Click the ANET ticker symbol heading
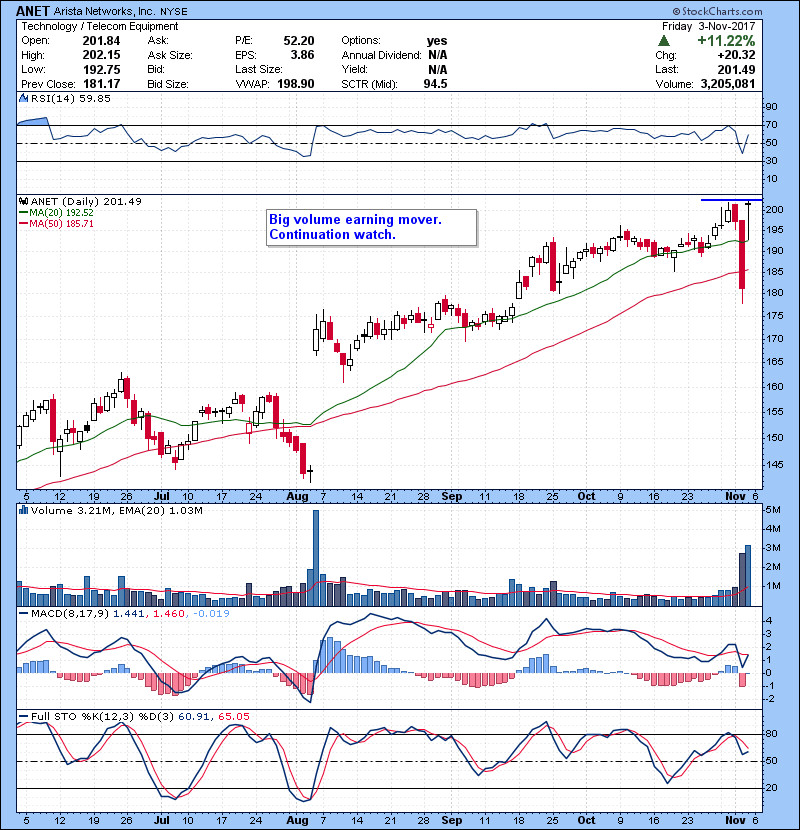 coord(36,11)
